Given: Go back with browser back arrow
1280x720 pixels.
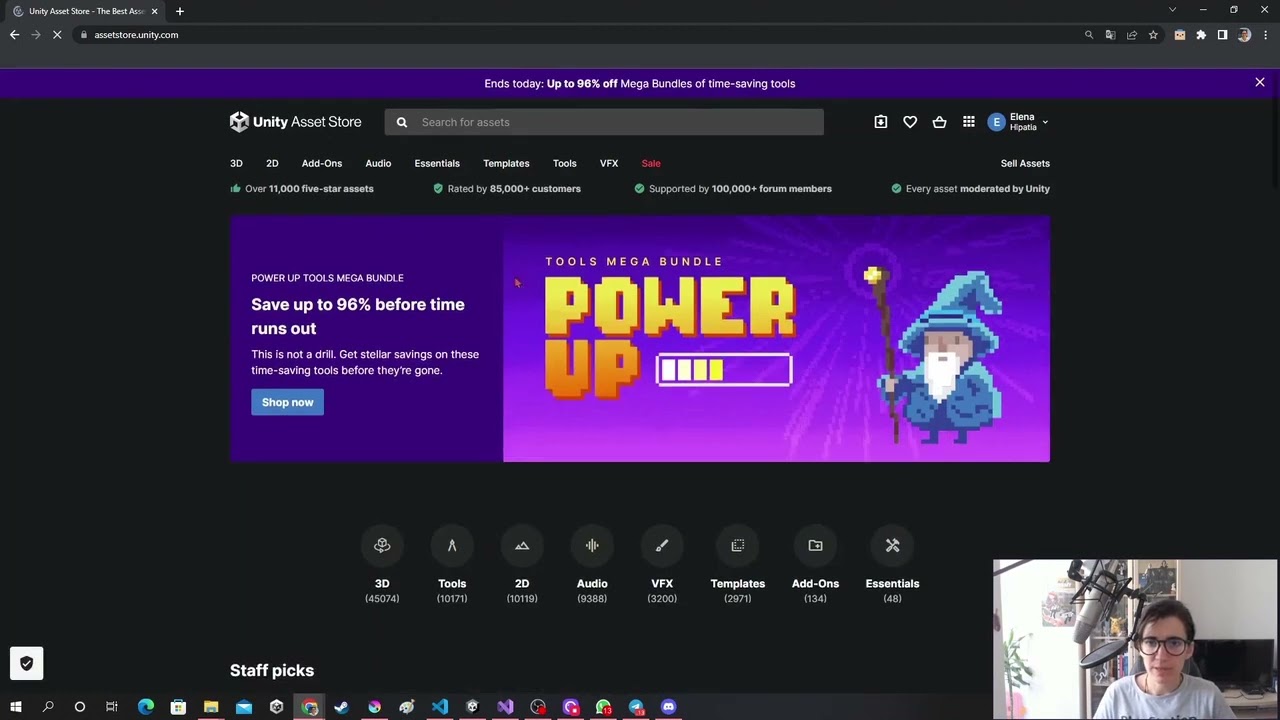Looking at the screenshot, I should click(14, 35).
